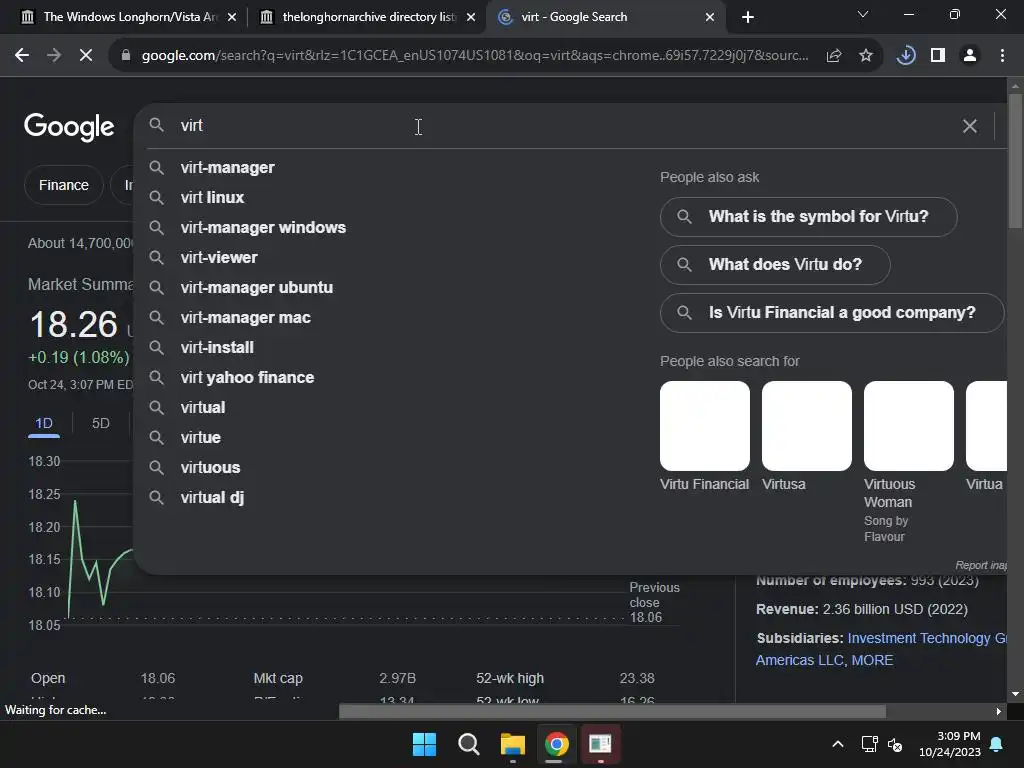Click Report inappropriate predictions link
Screen dimensions: 1024x768
981,566
